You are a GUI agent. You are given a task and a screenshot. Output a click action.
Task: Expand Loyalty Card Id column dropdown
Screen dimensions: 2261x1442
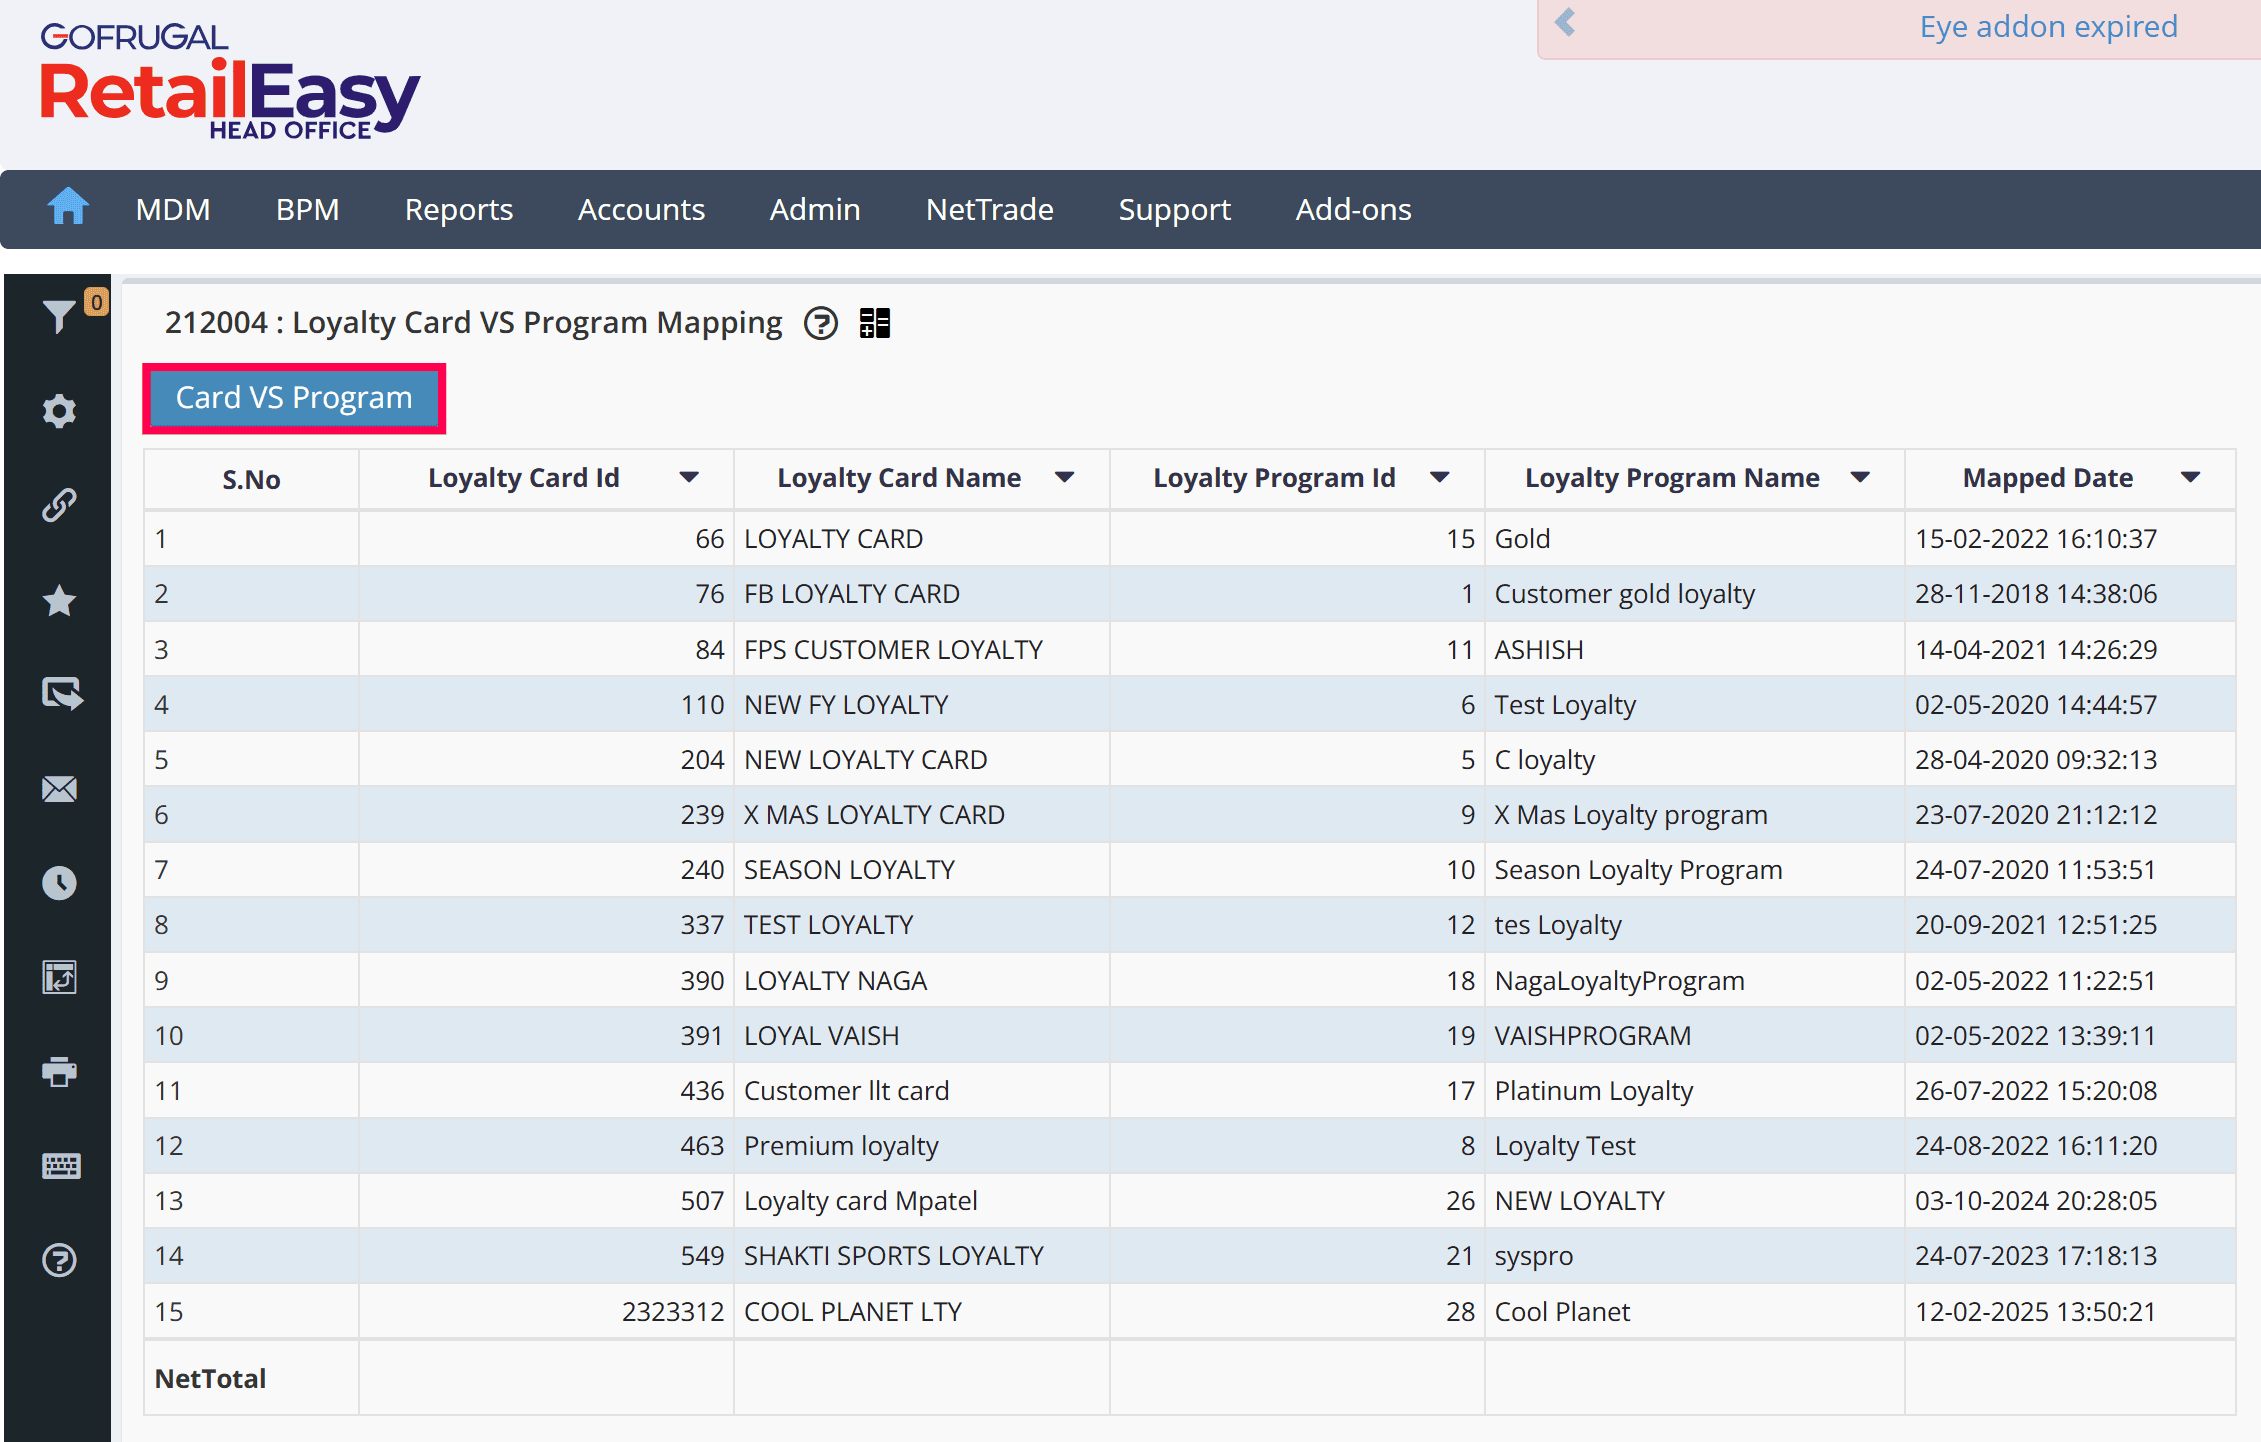point(689,478)
